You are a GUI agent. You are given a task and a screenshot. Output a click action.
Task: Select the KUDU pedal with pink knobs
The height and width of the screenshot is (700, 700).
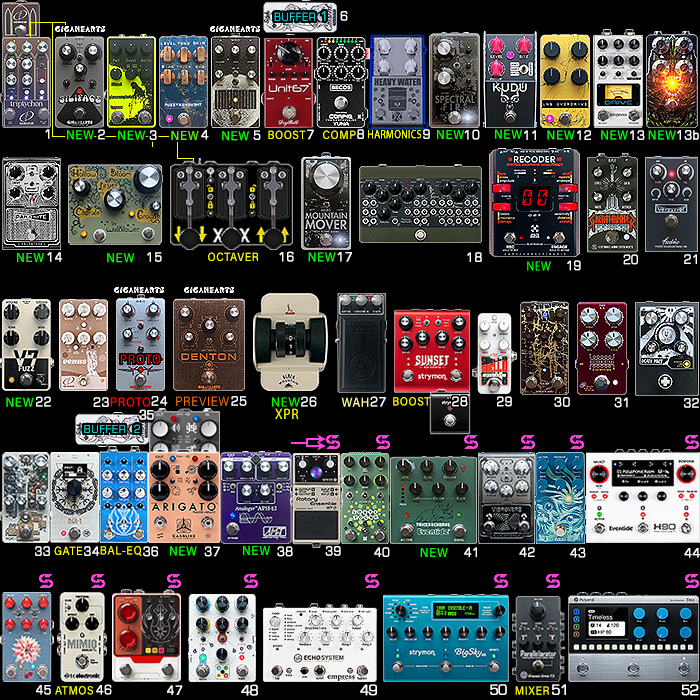click(510, 80)
